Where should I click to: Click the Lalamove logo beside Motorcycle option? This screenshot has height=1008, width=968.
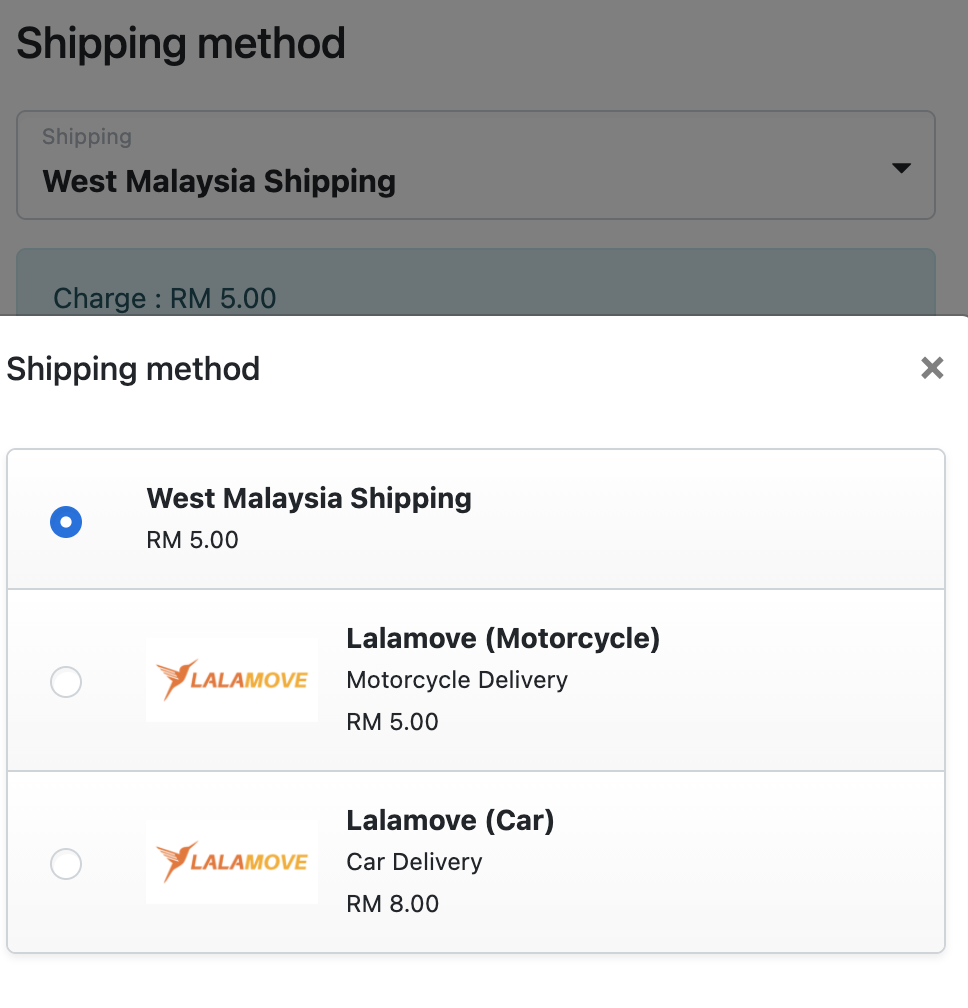coord(232,680)
